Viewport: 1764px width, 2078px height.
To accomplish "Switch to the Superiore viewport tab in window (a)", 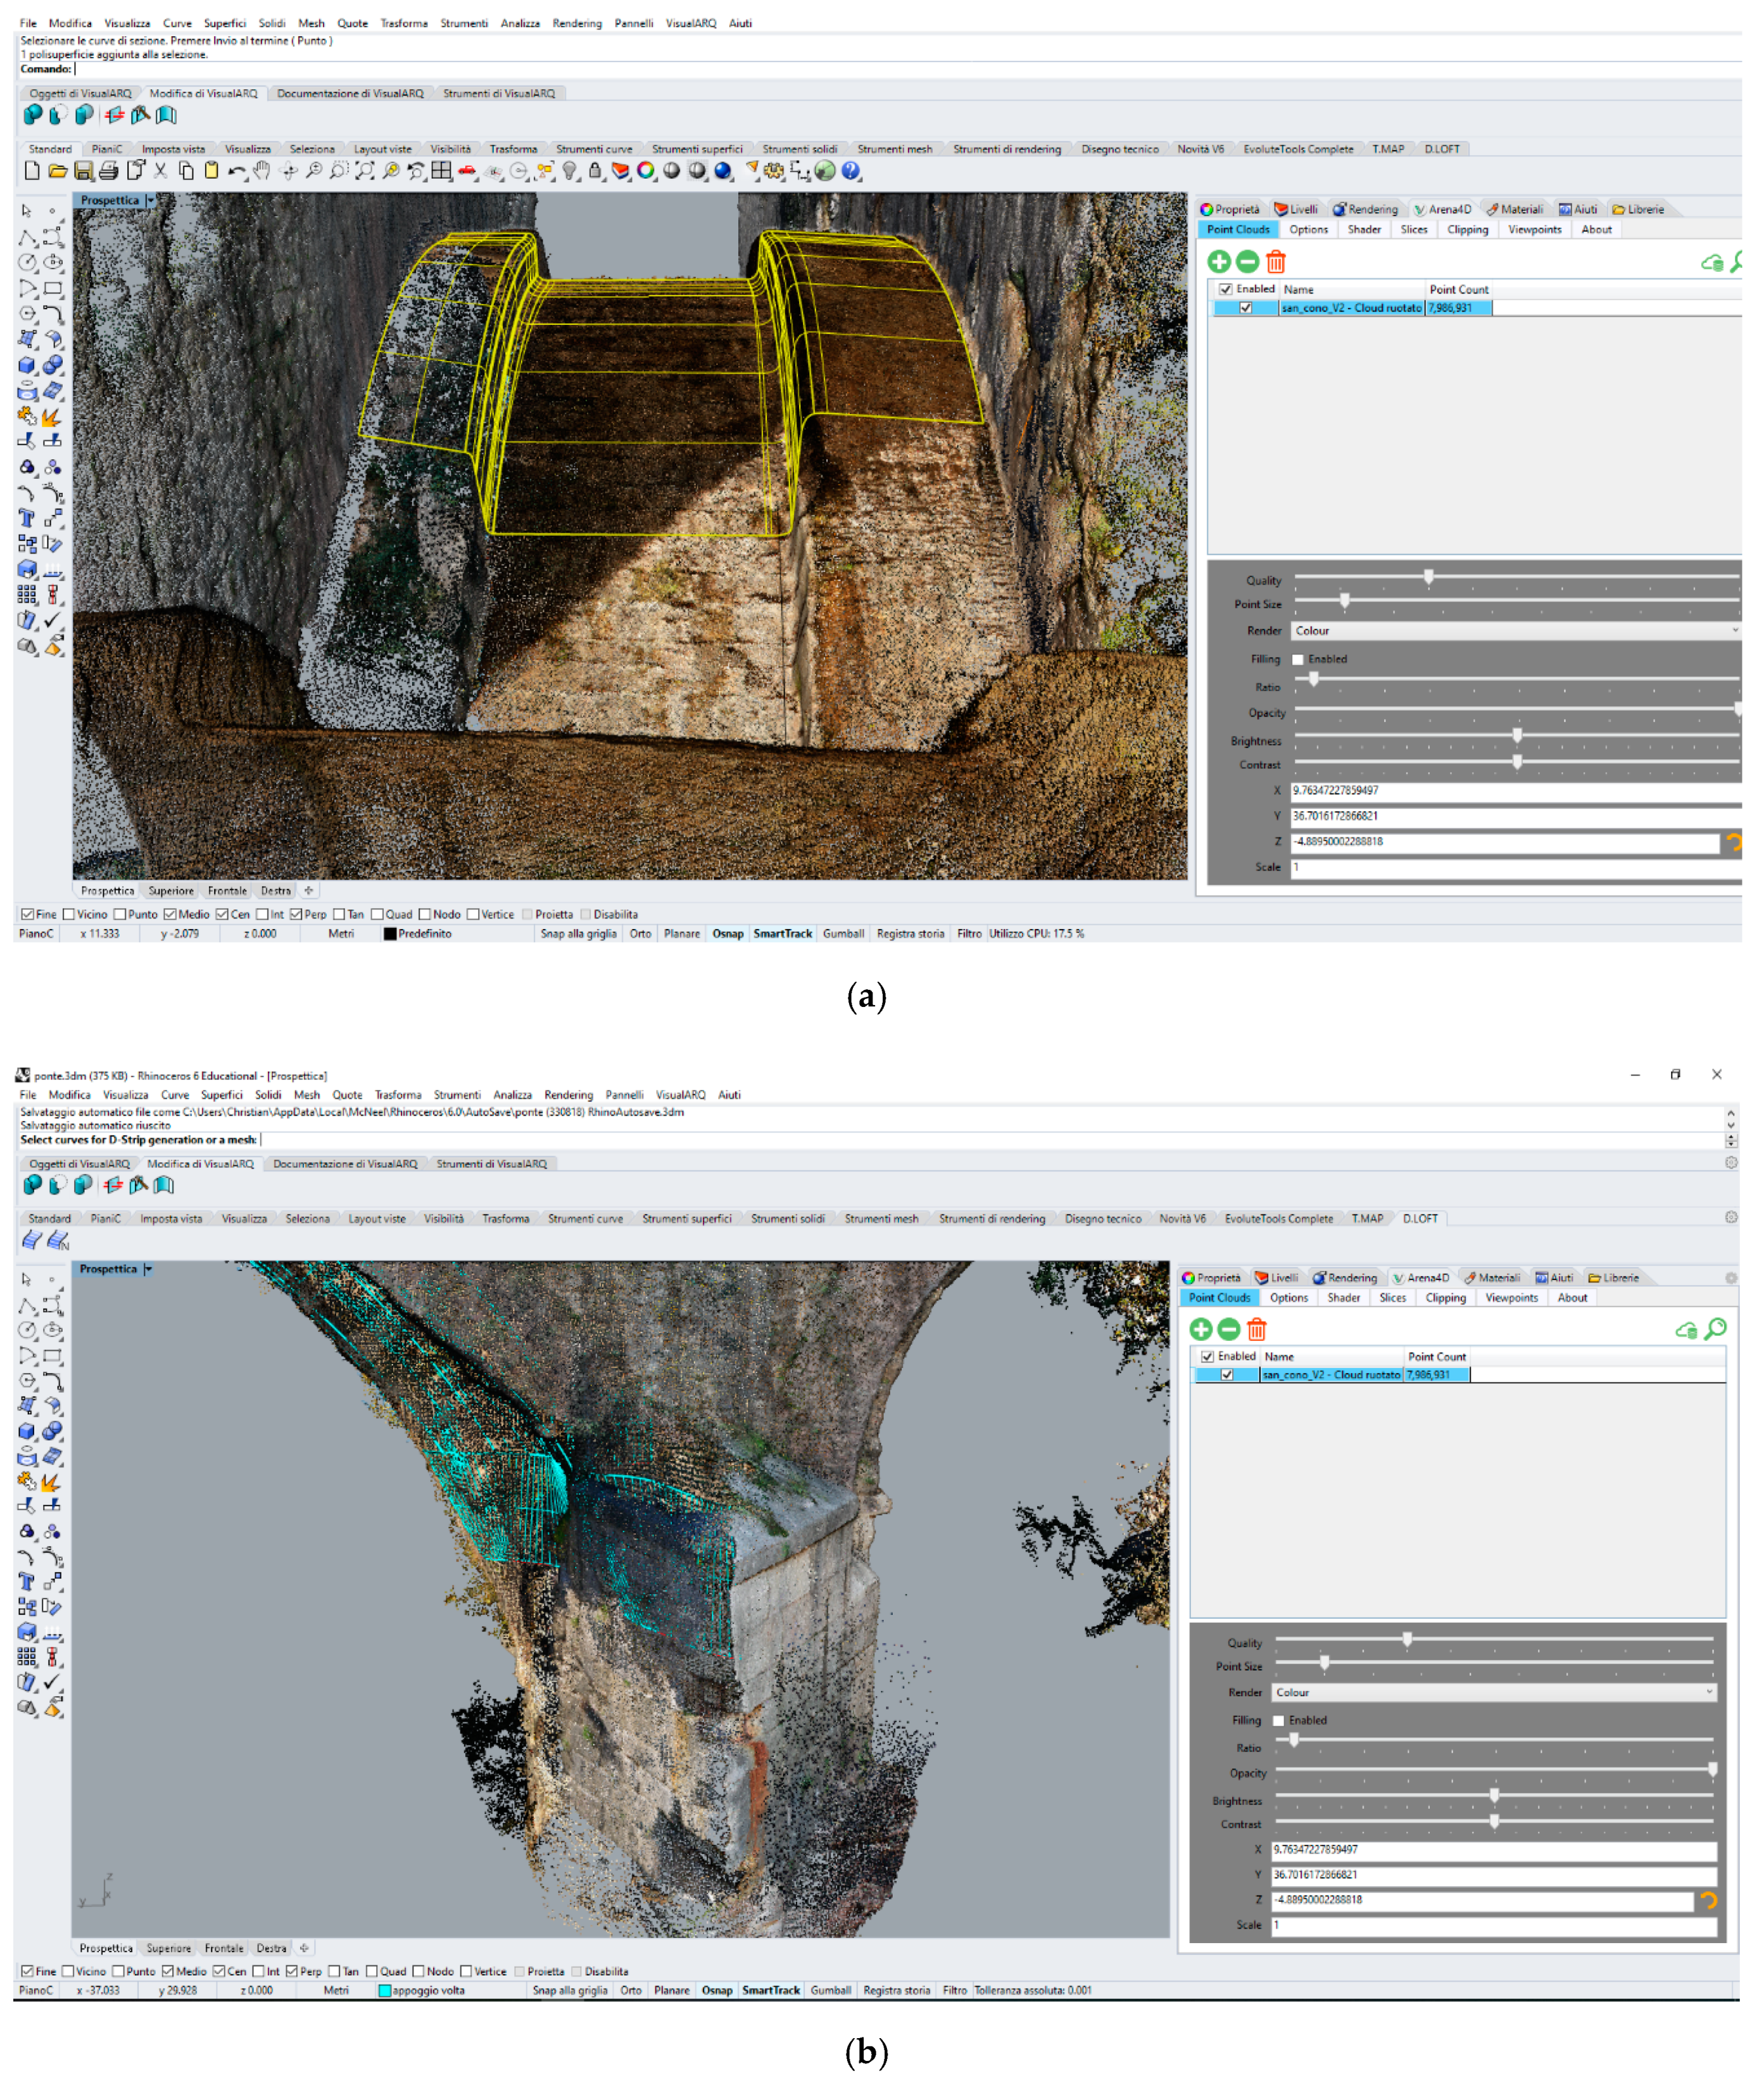I will point(171,891).
